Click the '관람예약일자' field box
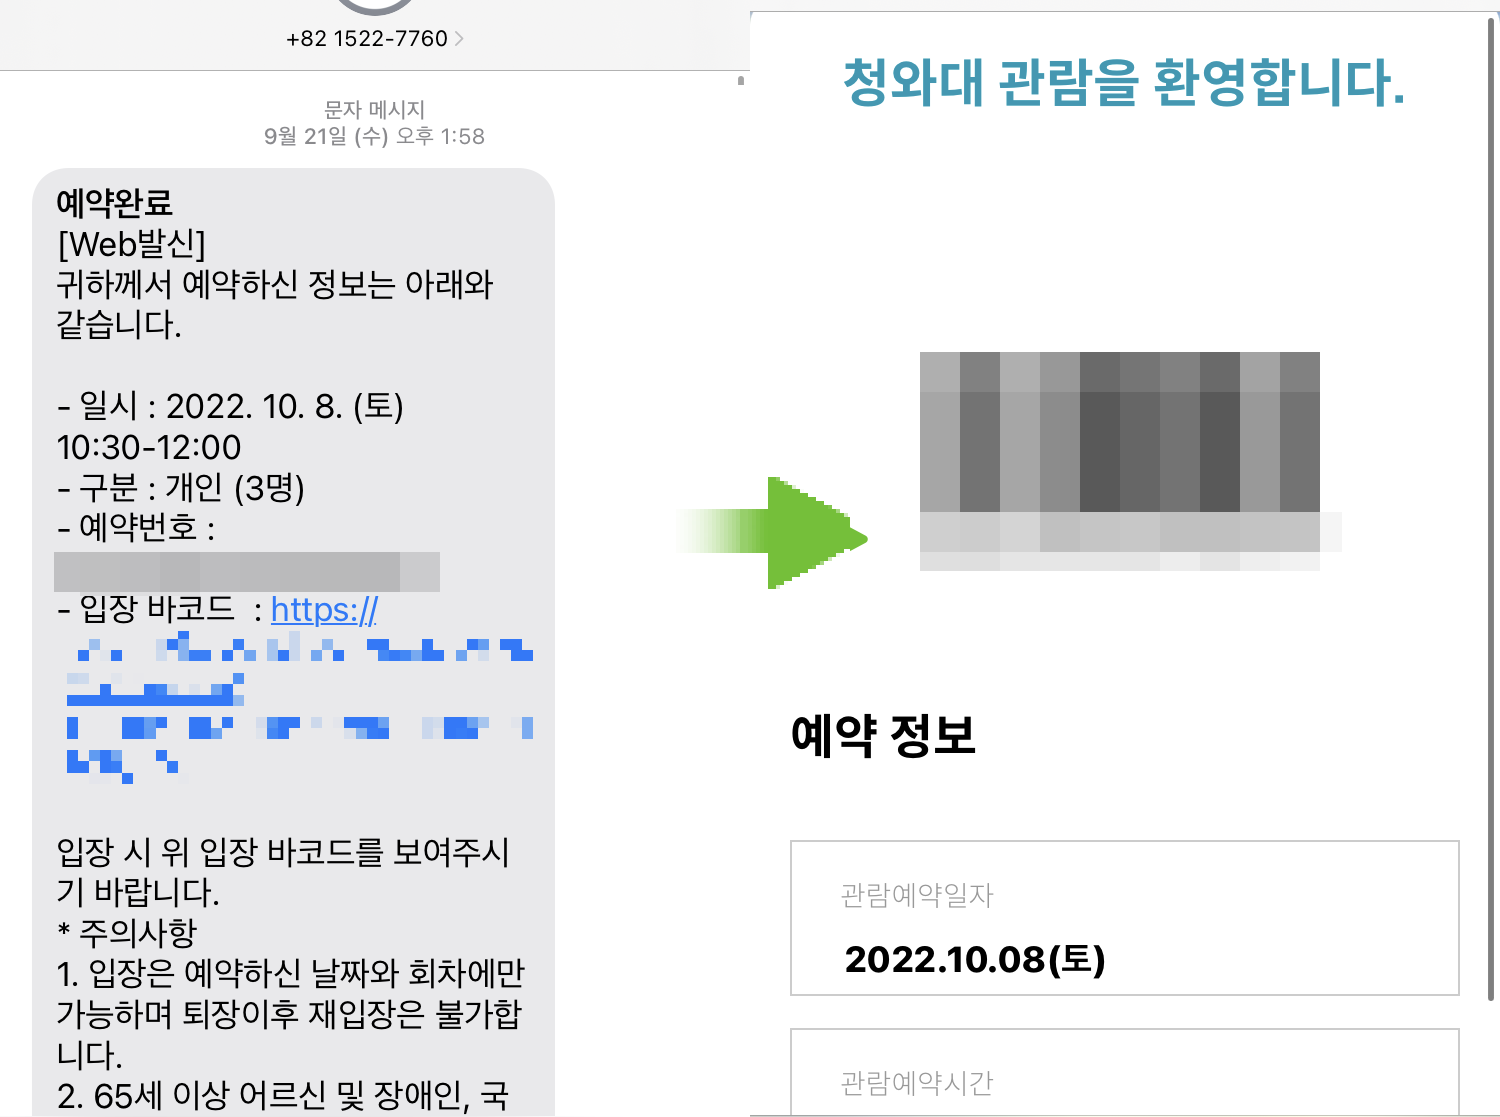 click(x=1125, y=918)
